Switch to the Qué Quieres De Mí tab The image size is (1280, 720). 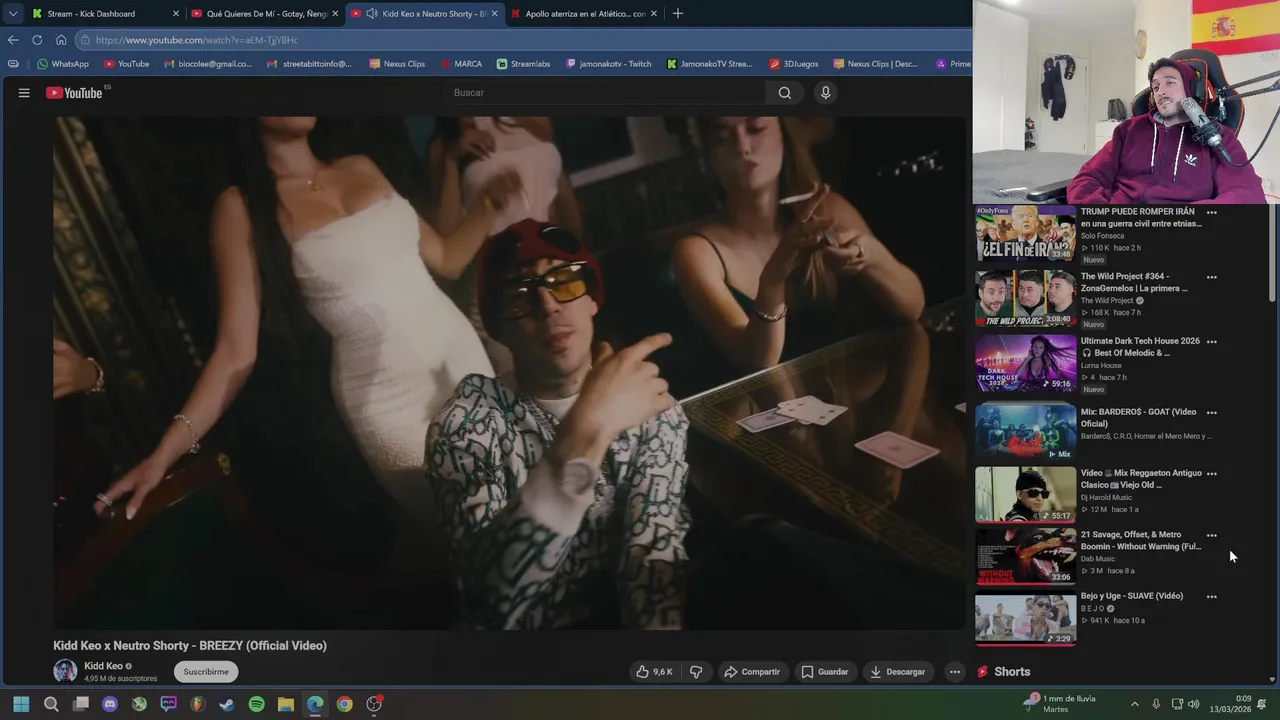point(266,14)
